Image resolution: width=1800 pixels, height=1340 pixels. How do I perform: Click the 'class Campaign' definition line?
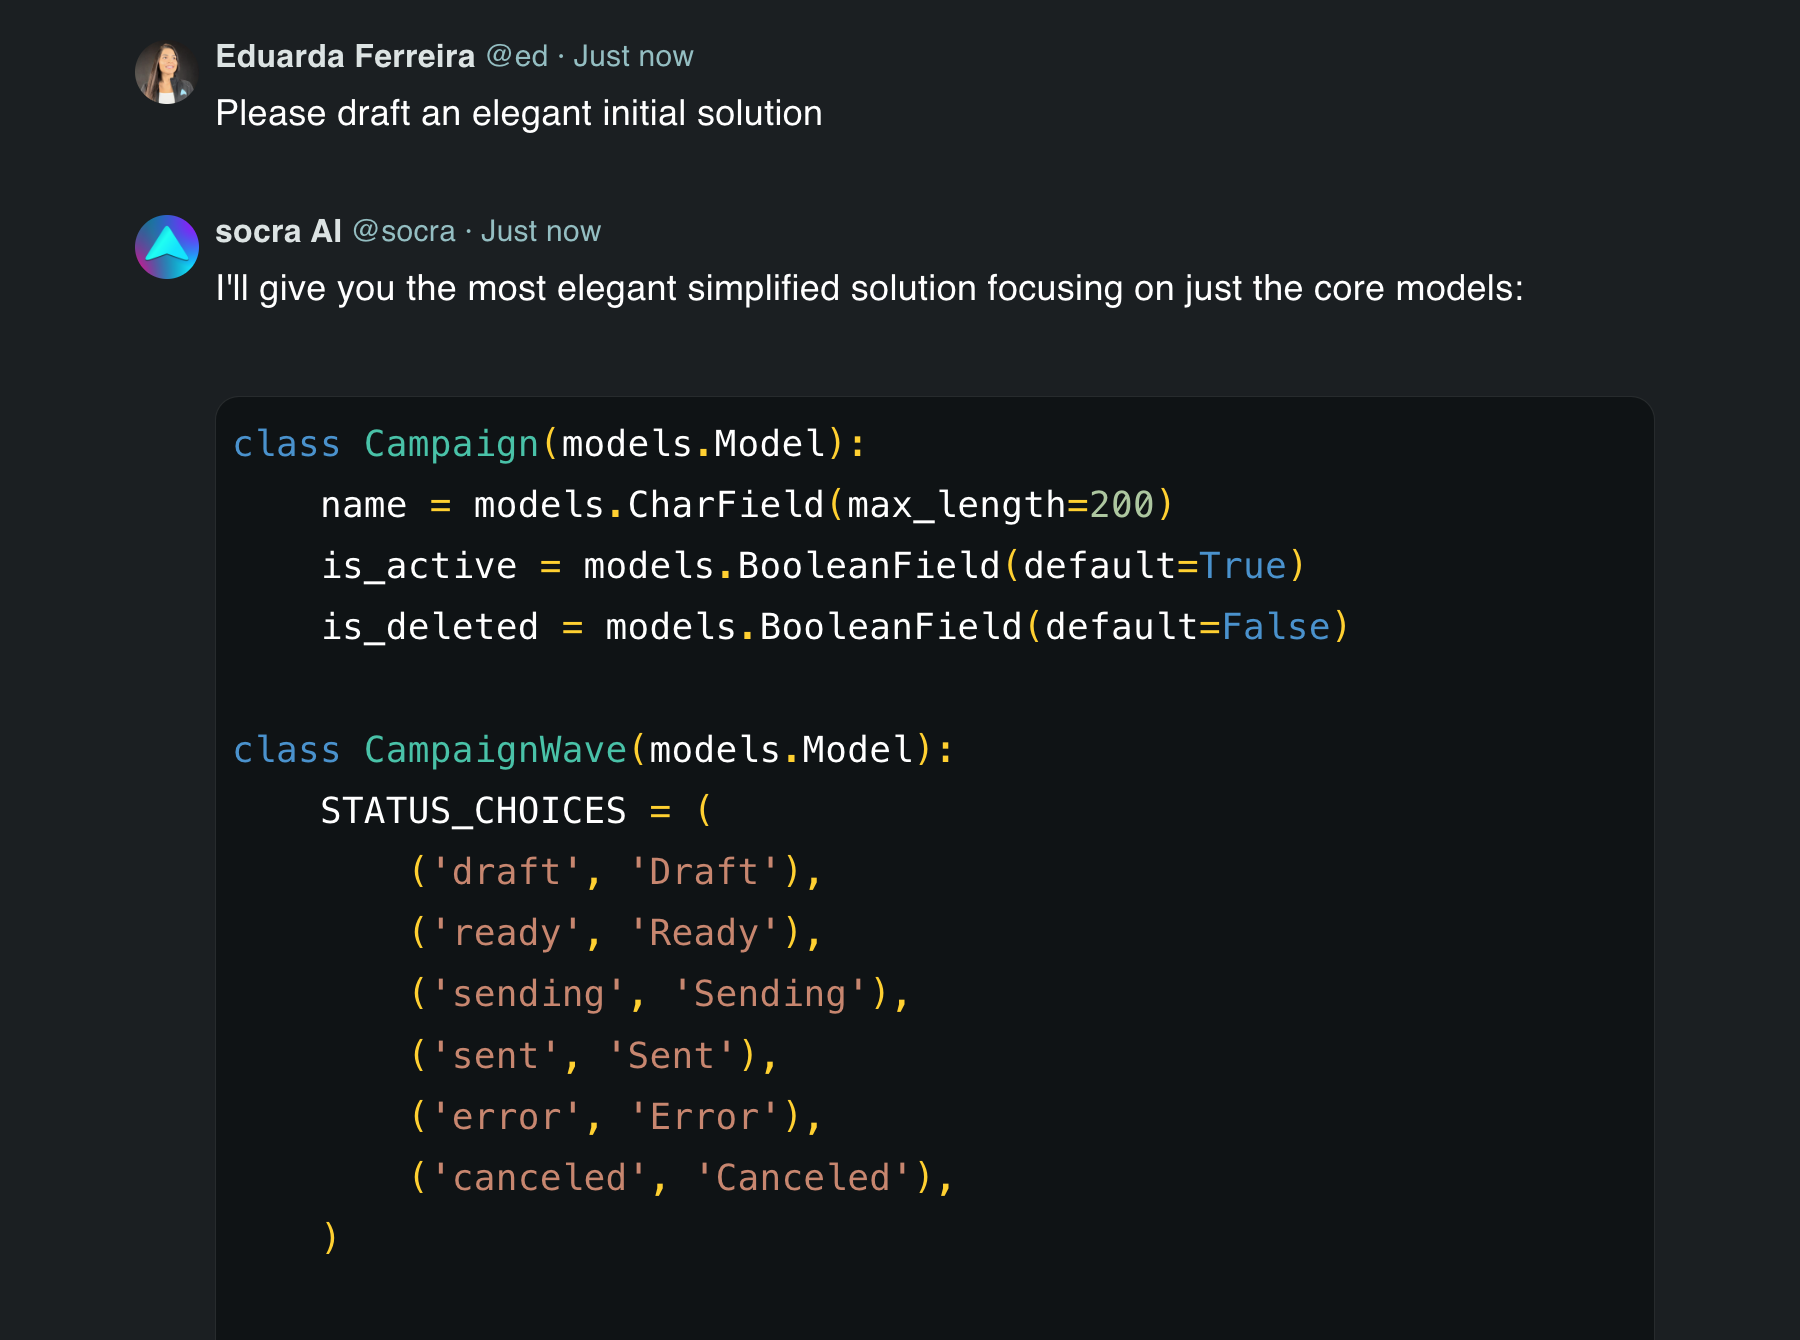(549, 443)
